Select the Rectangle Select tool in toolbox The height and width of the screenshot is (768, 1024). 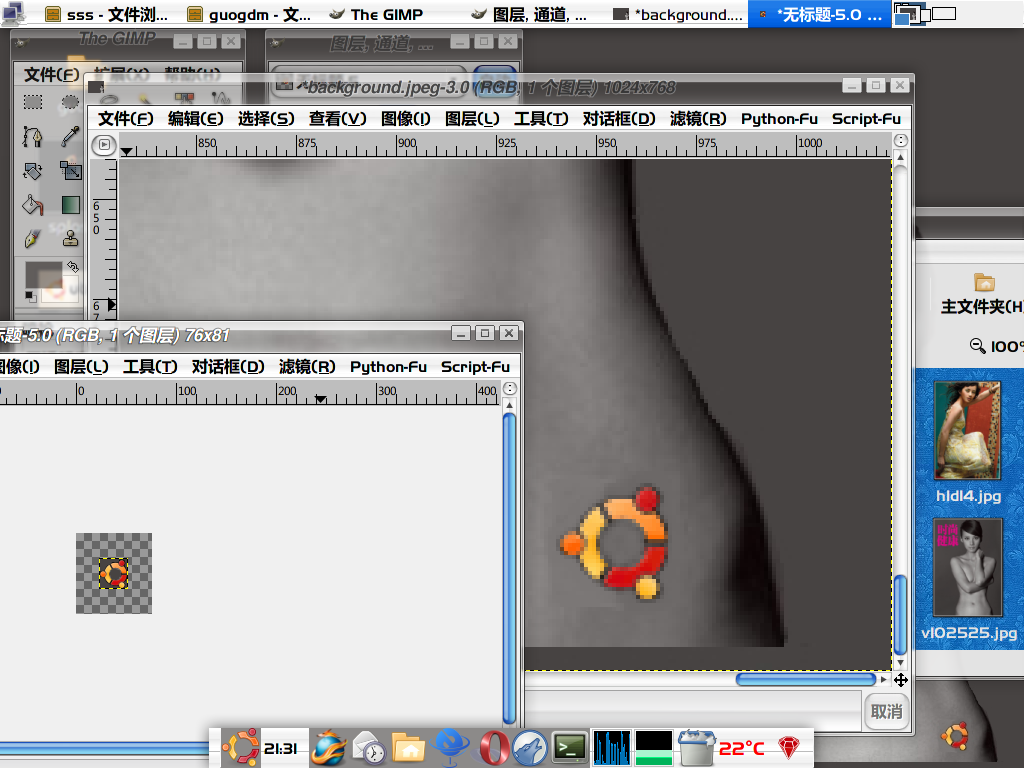point(33,102)
